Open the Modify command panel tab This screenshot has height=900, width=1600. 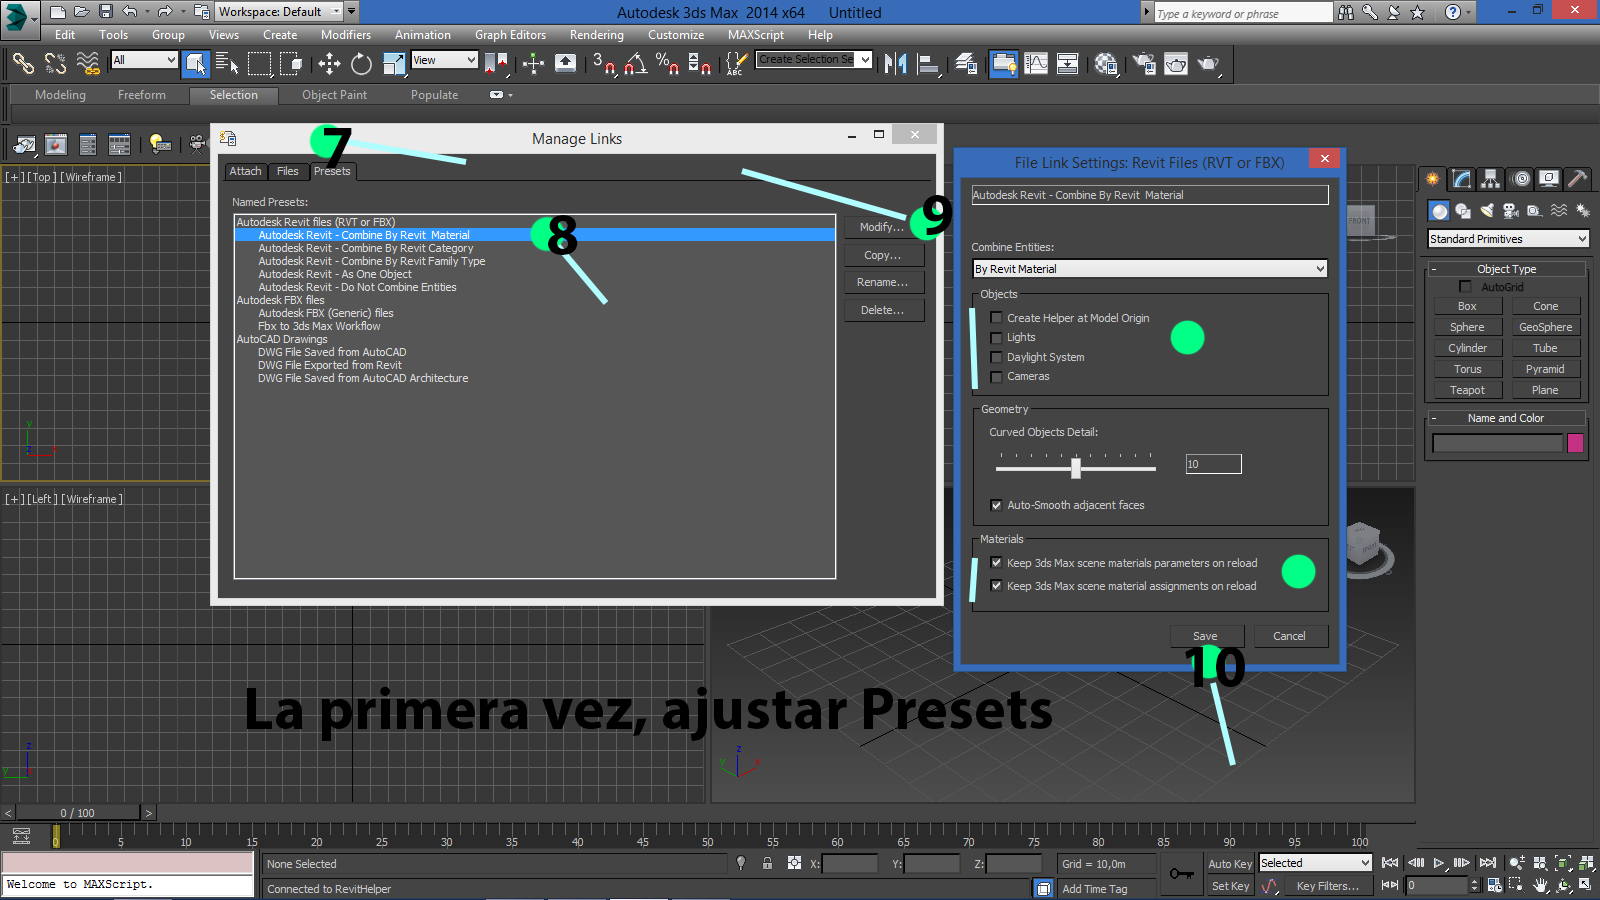pos(1462,179)
